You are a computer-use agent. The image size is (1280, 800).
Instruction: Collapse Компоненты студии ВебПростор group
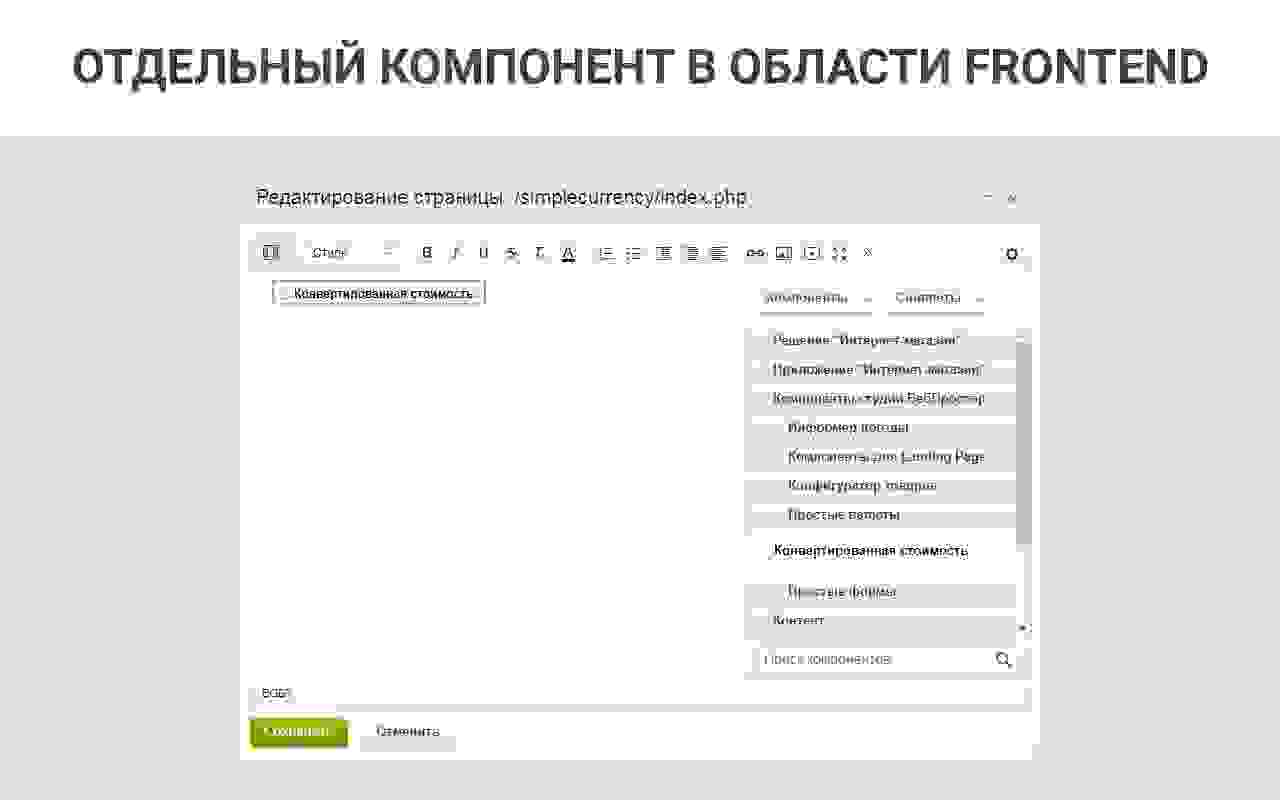[880, 399]
